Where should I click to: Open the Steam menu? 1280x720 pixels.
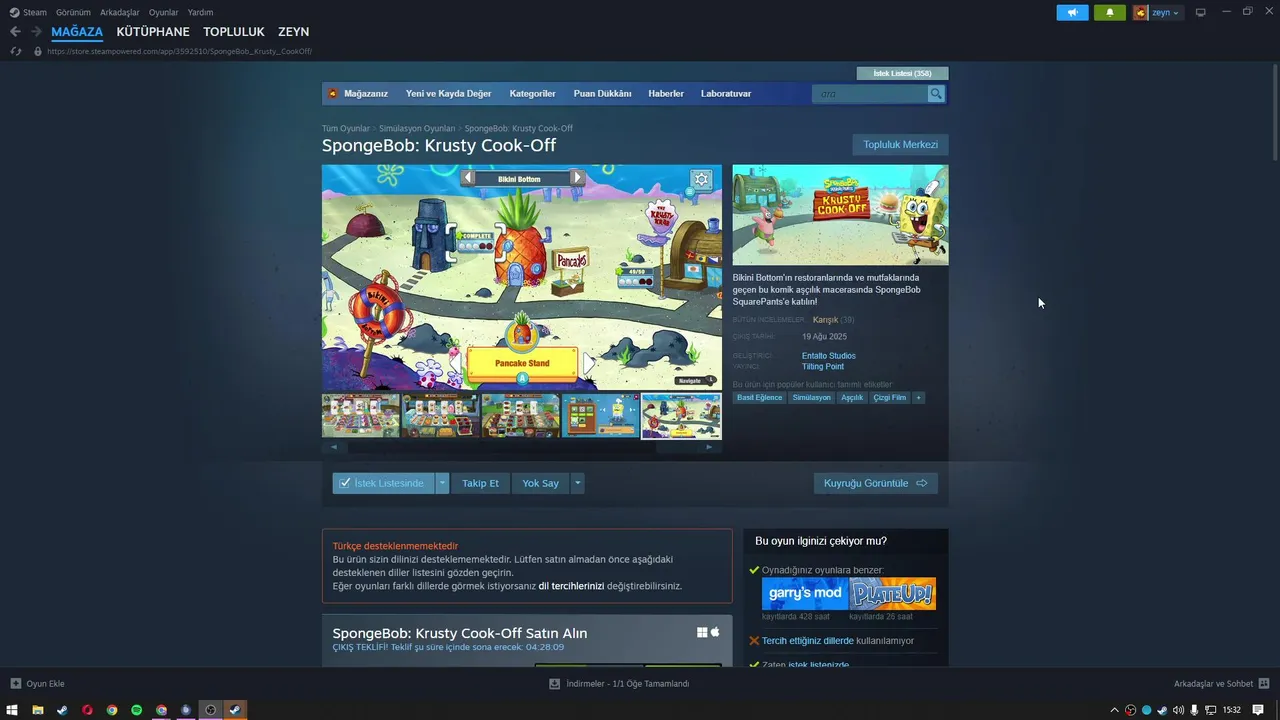[x=35, y=12]
